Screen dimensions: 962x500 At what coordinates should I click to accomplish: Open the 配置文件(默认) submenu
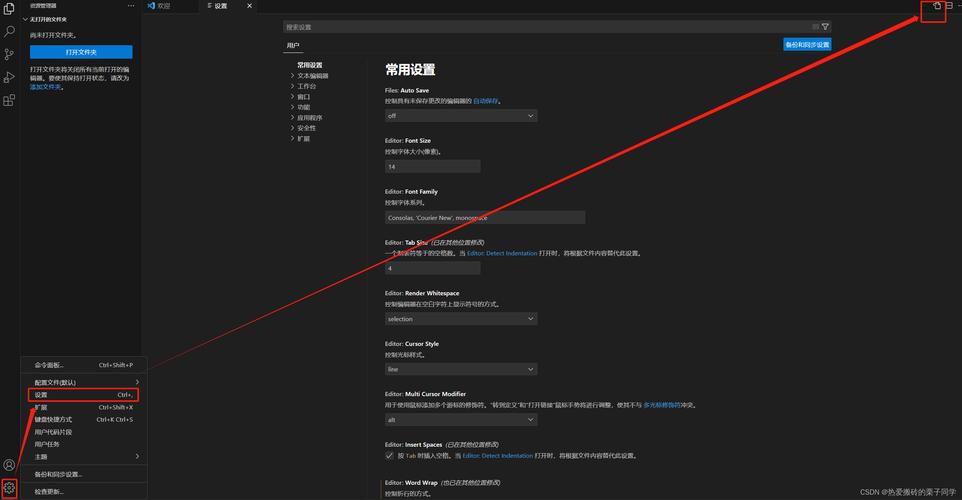tap(84, 382)
